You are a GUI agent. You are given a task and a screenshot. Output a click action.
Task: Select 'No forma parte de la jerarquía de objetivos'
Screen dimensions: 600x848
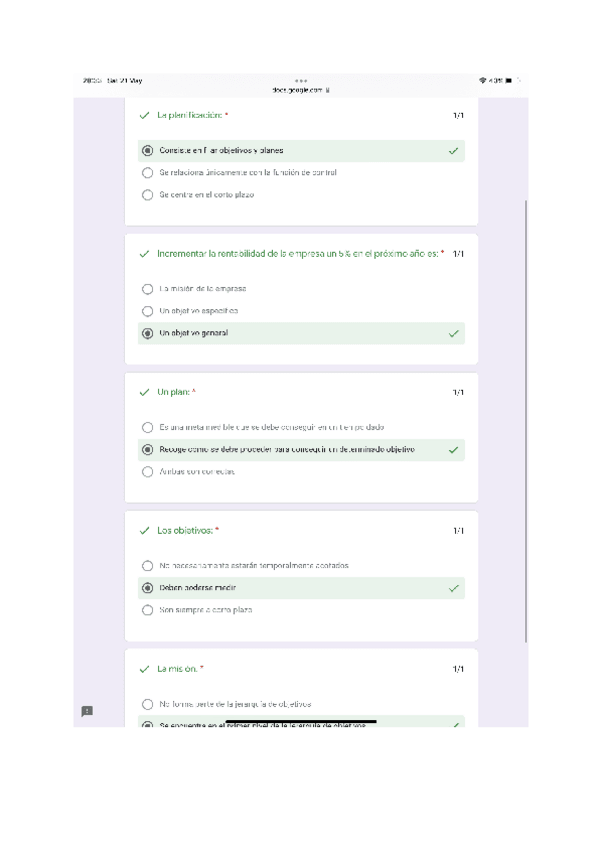tap(148, 704)
